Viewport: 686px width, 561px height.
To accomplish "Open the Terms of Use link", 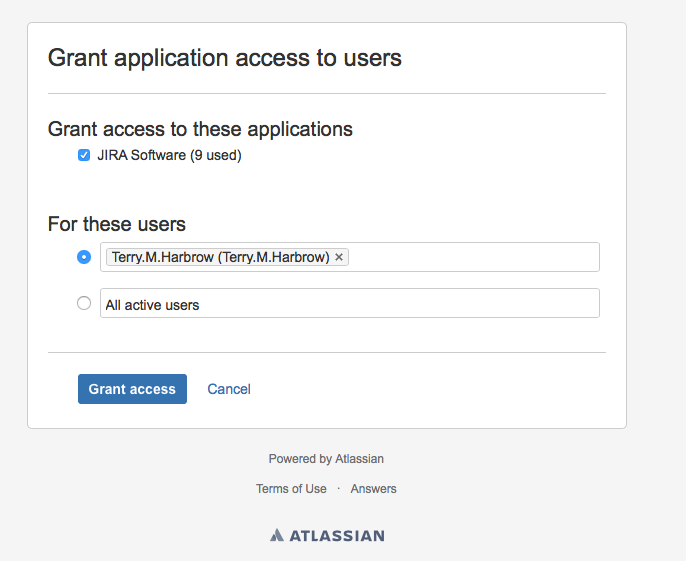I will (x=291, y=489).
